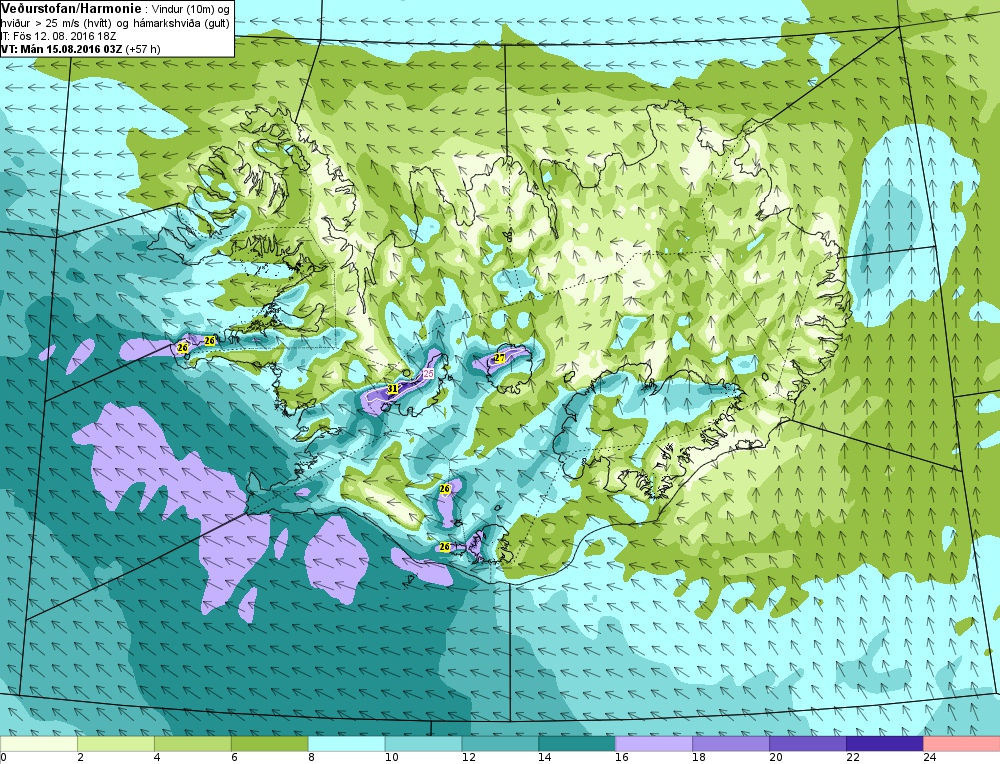The width and height of the screenshot is (1000, 764).
Task: Click the yellow 27 gust label
Action: pos(500,358)
